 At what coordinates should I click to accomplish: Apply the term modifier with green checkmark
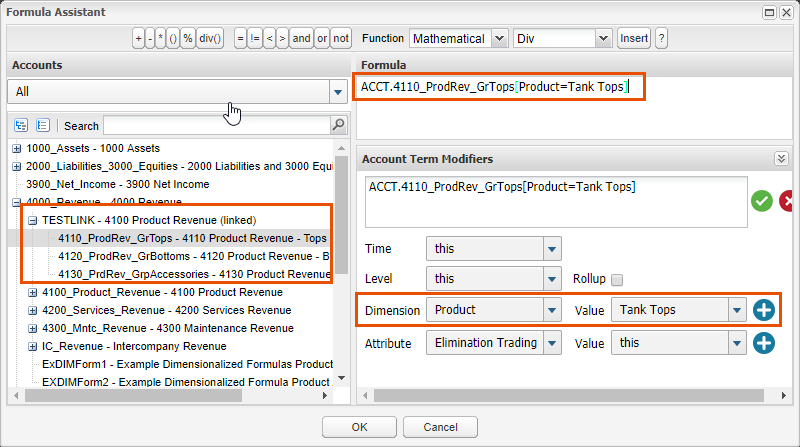coord(761,201)
